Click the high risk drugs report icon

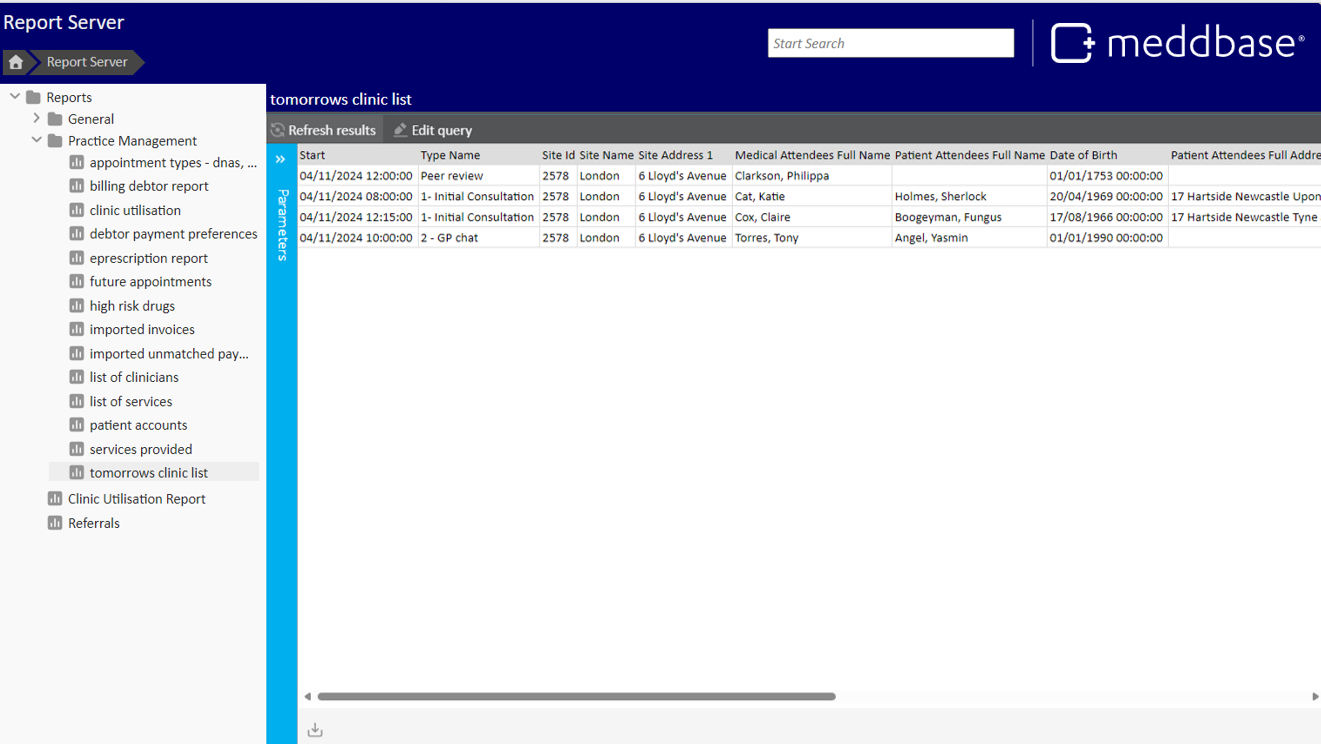point(76,306)
